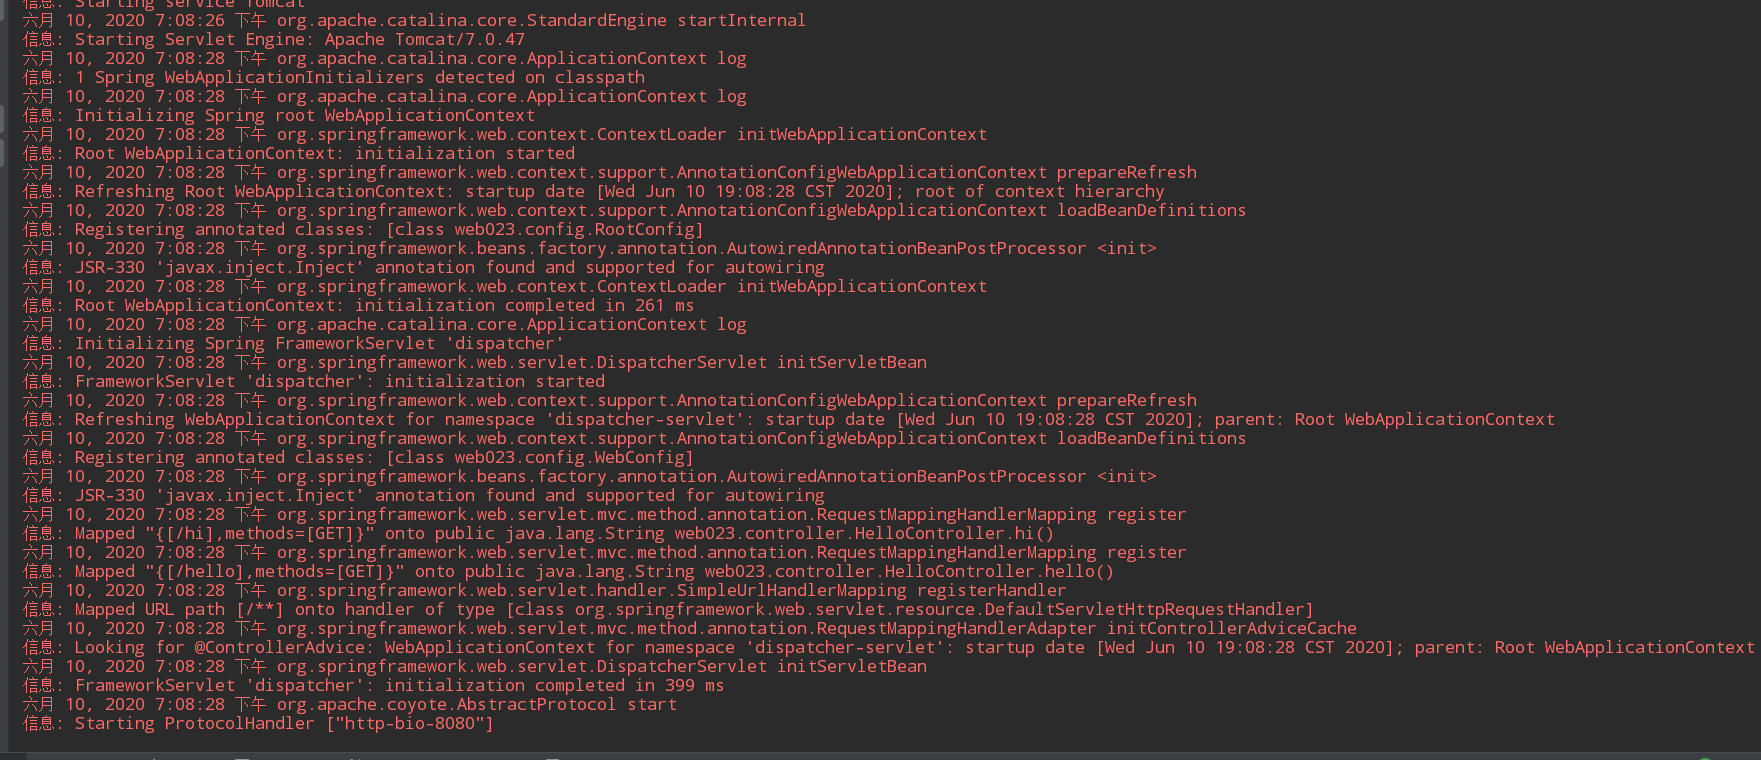Click the web023.config.WebConfig registering line
Screen dimensions: 1761x760
tap(359, 457)
